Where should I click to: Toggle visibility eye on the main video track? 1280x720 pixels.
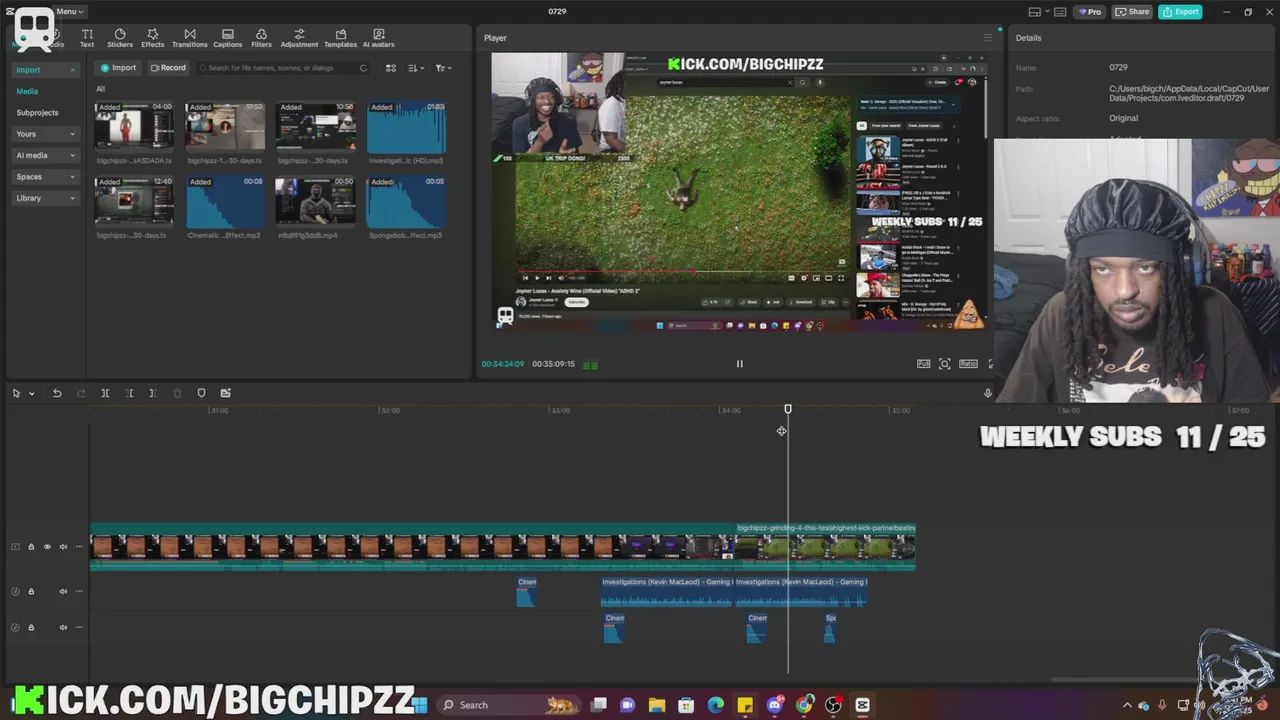click(47, 547)
